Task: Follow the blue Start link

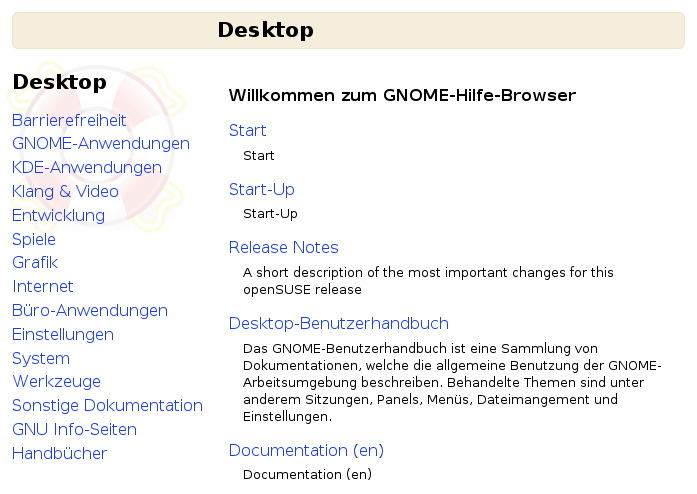Action: pyautogui.click(x=248, y=130)
